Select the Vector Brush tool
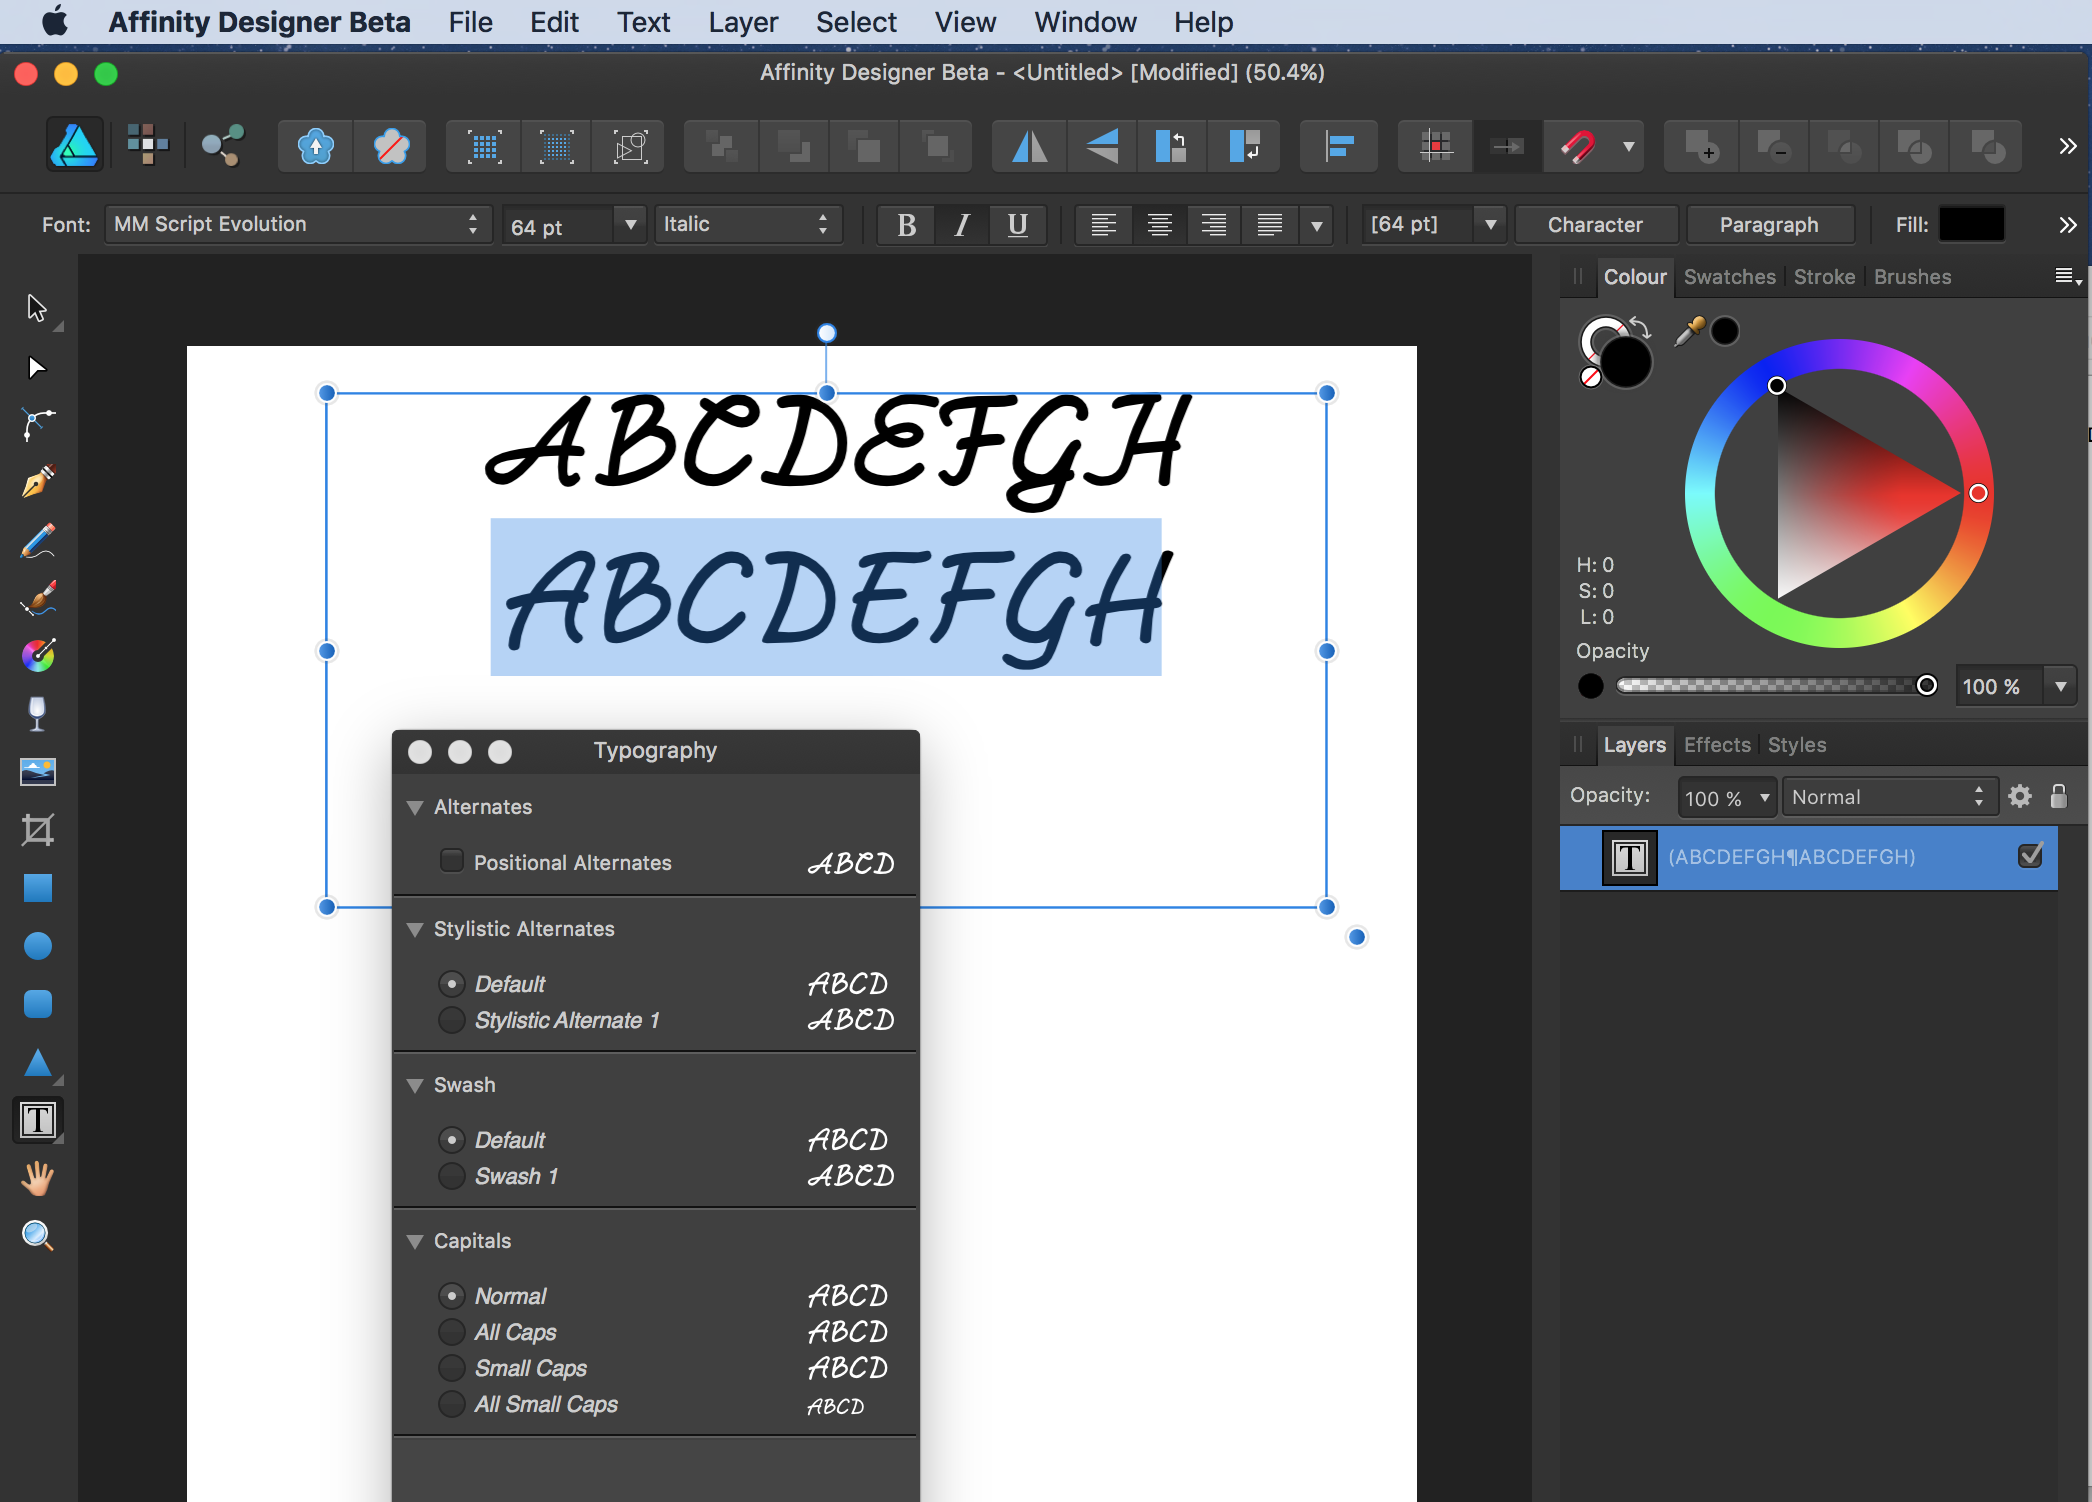Viewport: 2092px width, 1502px height. coord(37,598)
